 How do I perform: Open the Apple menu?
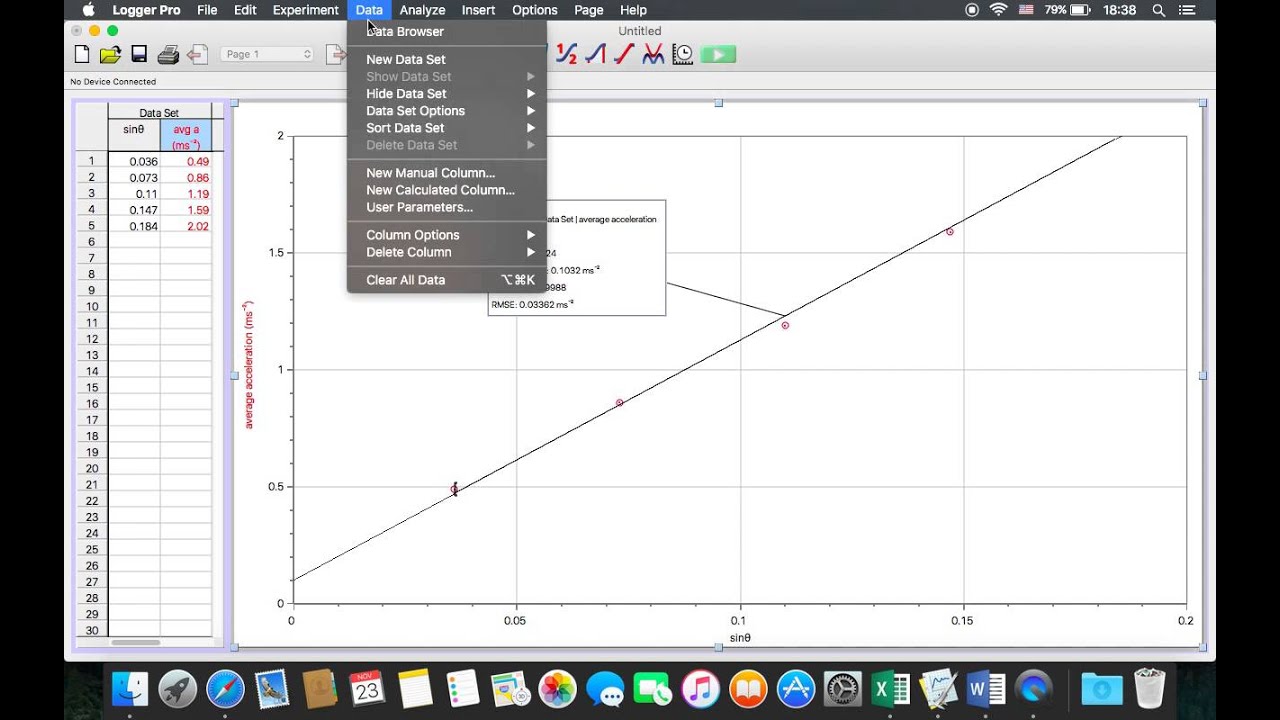[x=88, y=10]
